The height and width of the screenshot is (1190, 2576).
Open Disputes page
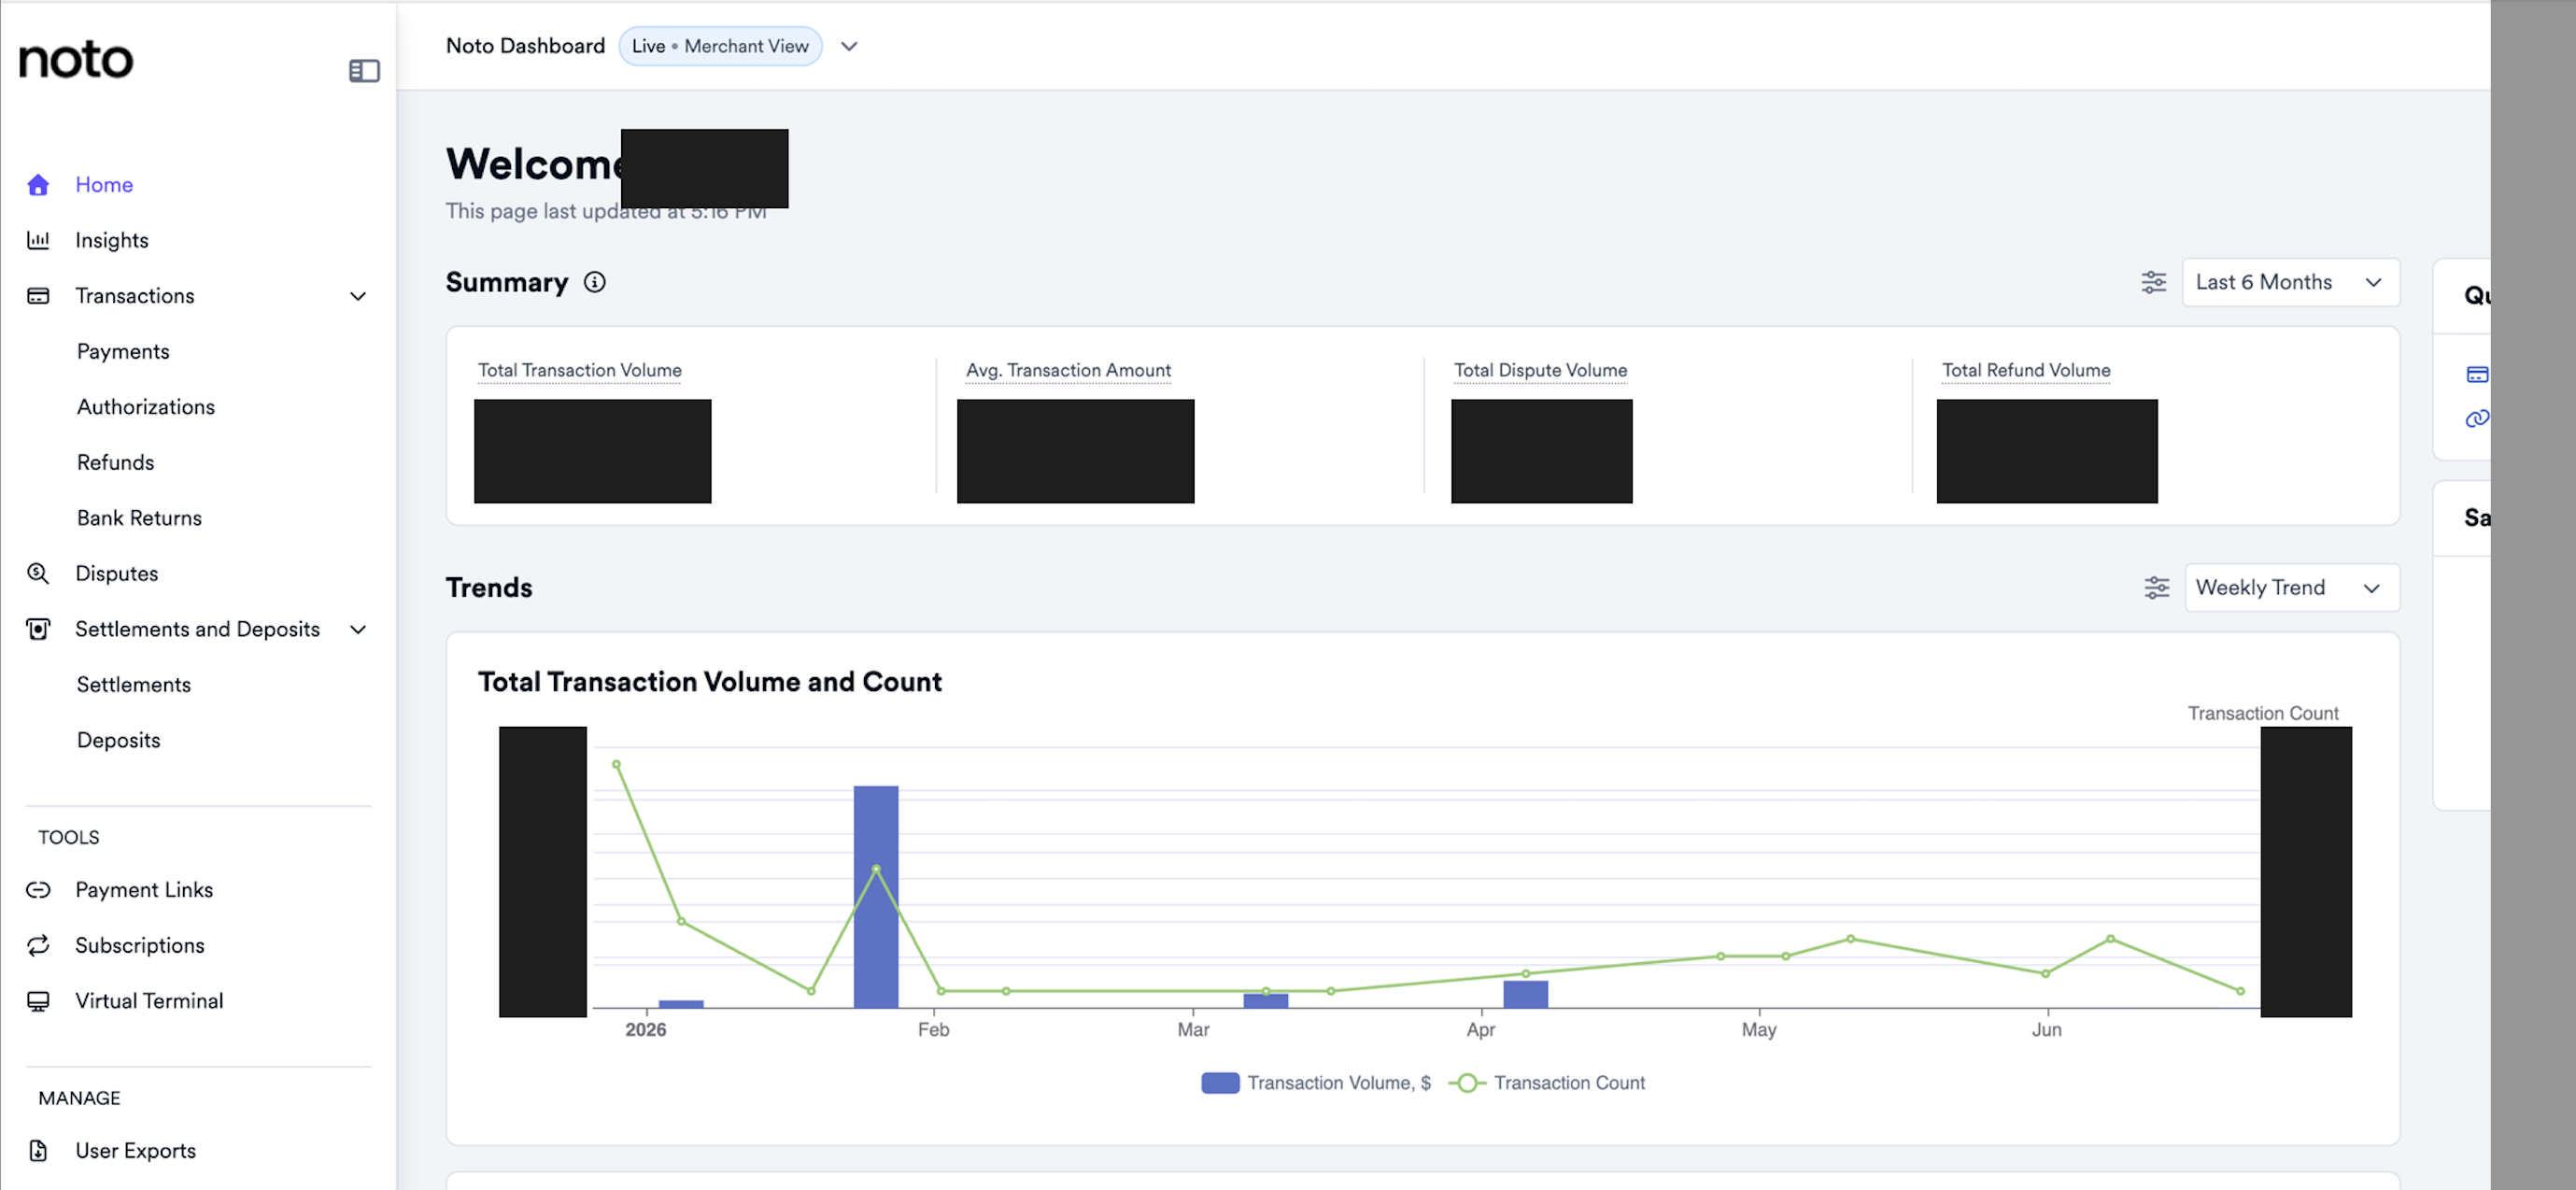point(117,573)
